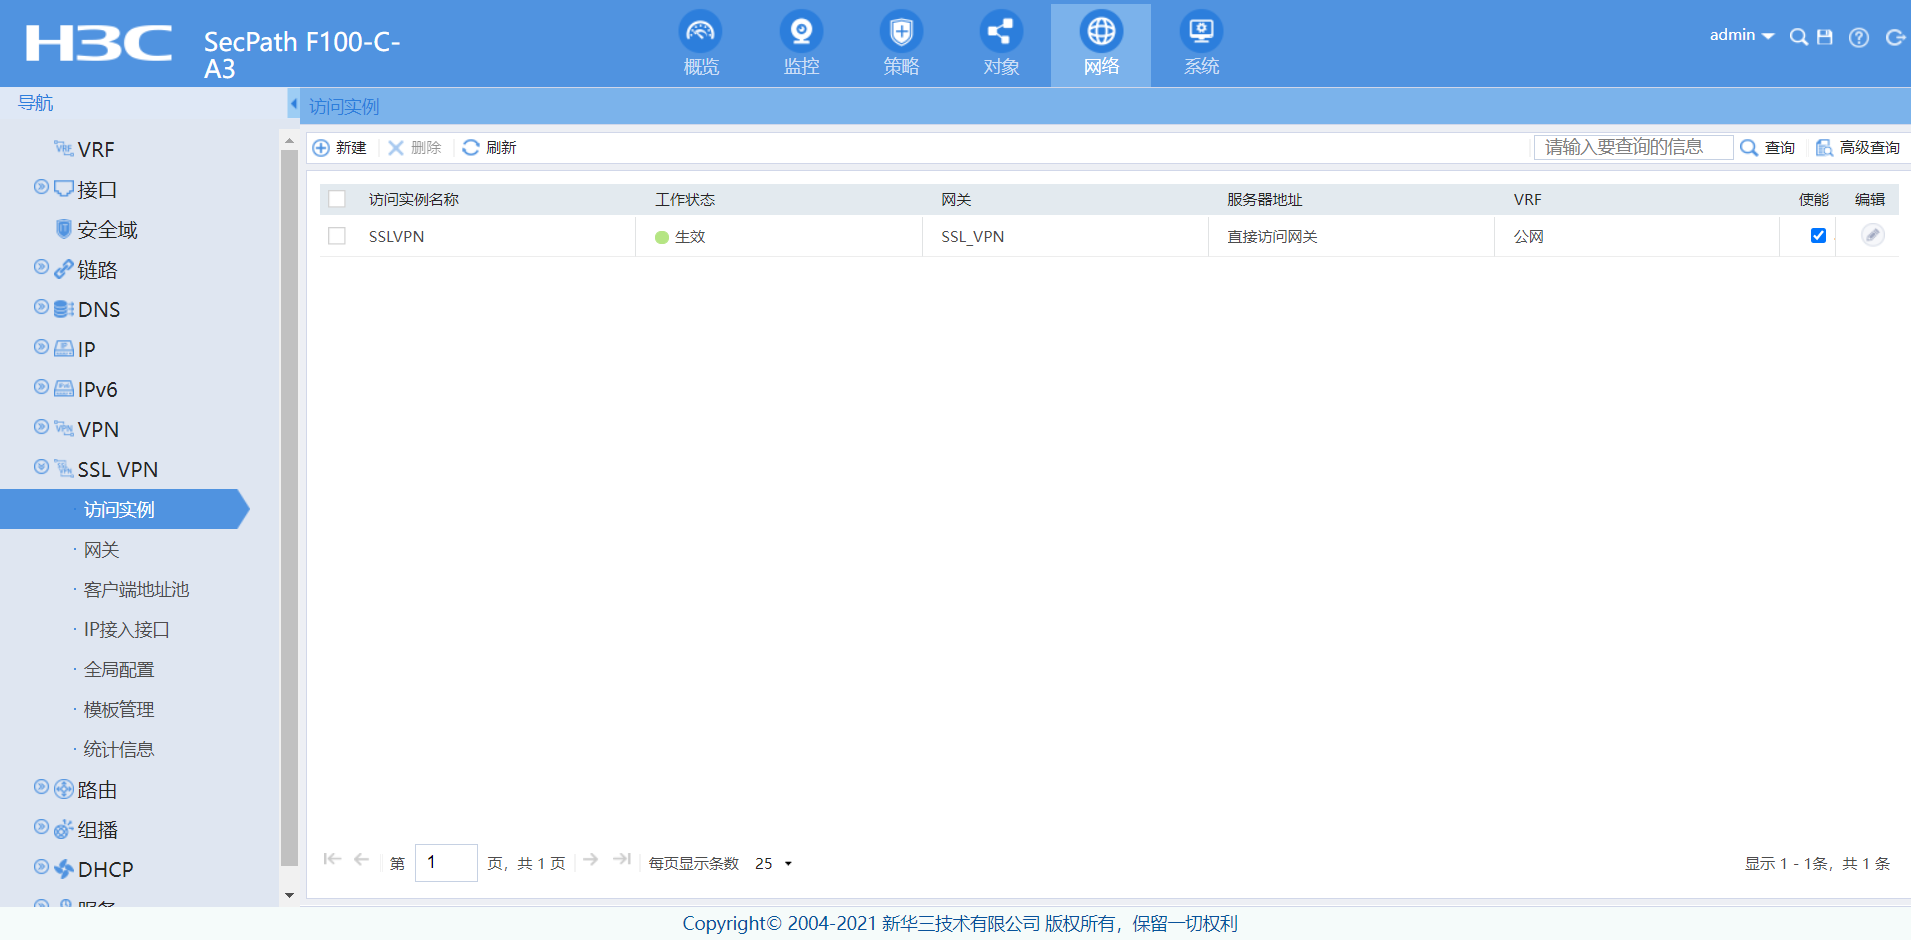Image resolution: width=1911 pixels, height=940 pixels.
Task: Open the 监控 monitoring icon
Action: pos(801,33)
